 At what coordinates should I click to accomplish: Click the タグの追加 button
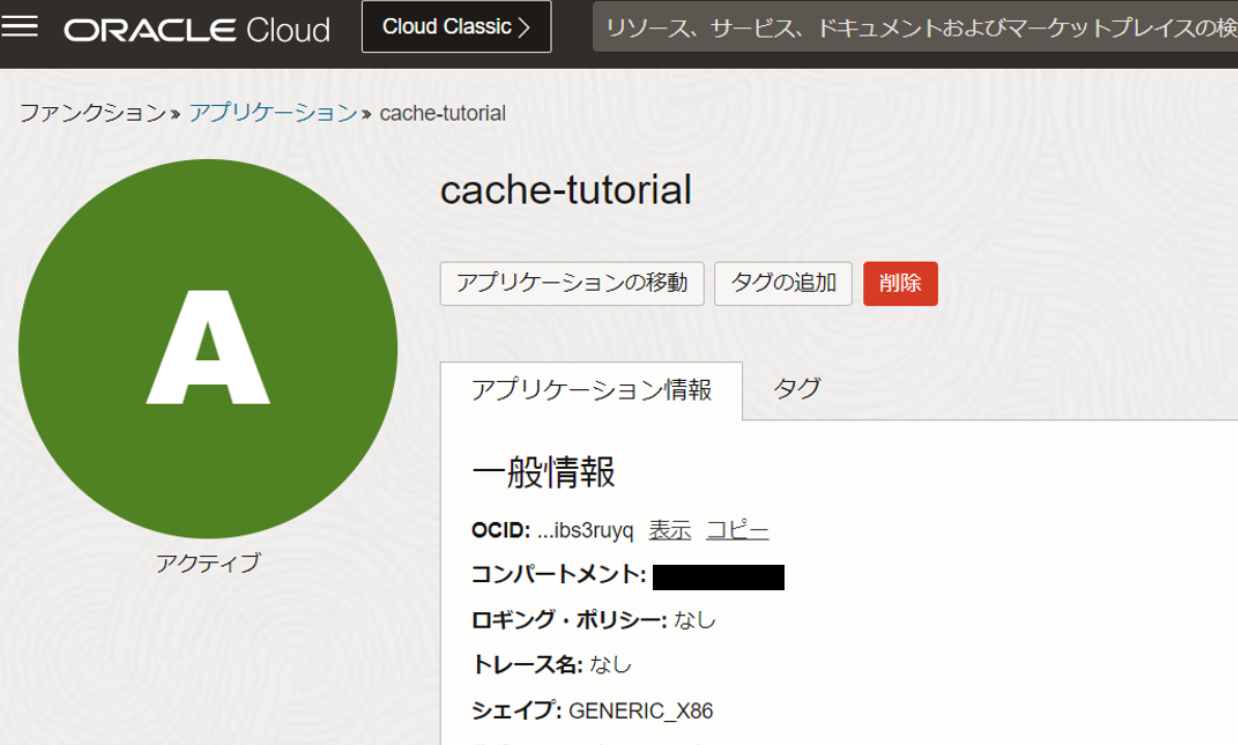[783, 283]
